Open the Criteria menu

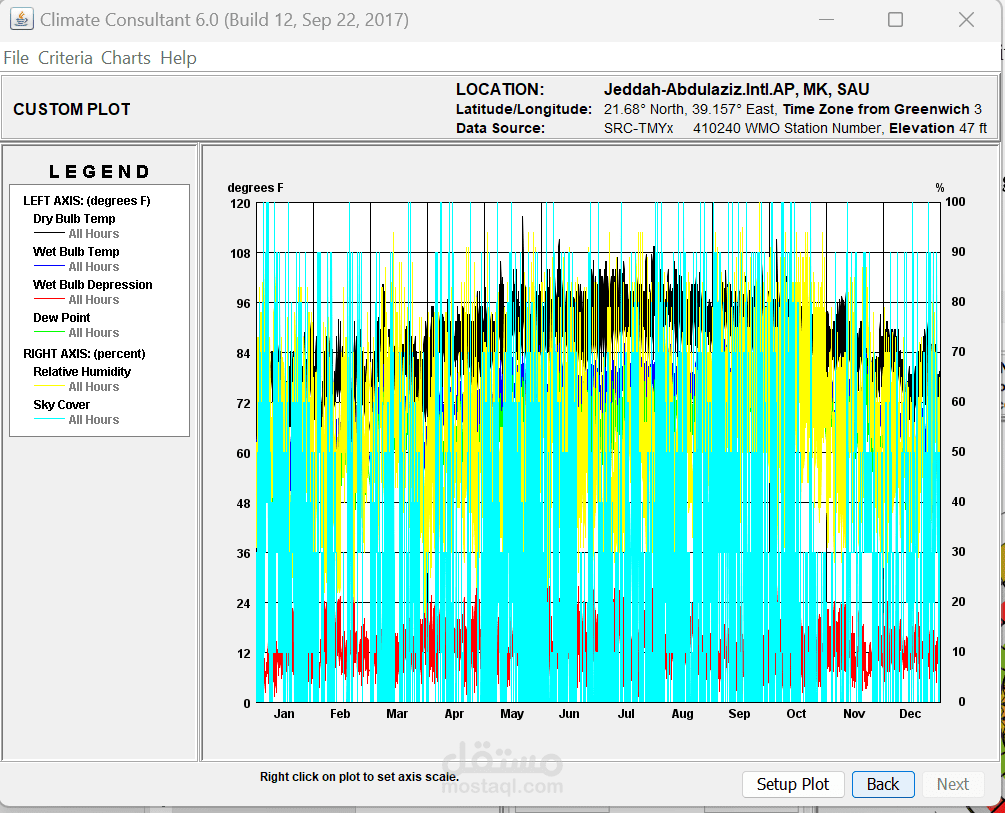[65, 58]
